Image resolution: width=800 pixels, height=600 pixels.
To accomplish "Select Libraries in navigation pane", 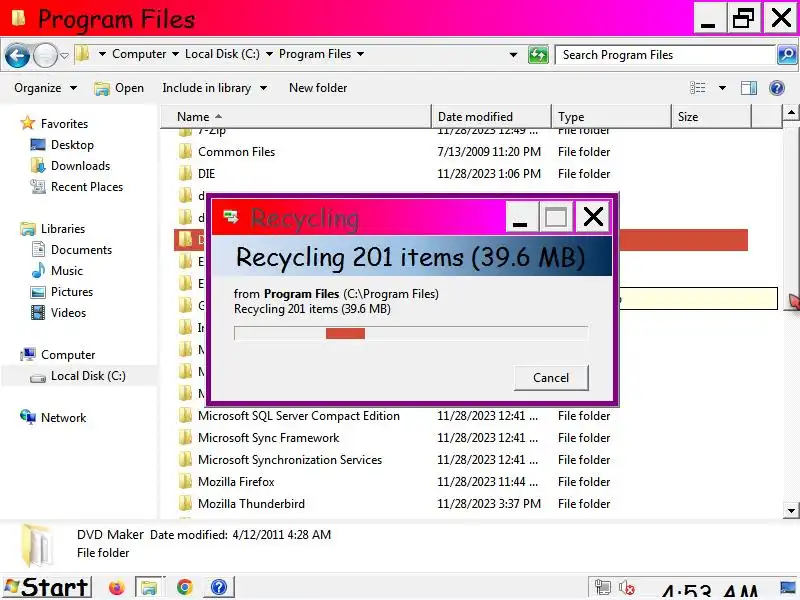I will click(x=63, y=229).
